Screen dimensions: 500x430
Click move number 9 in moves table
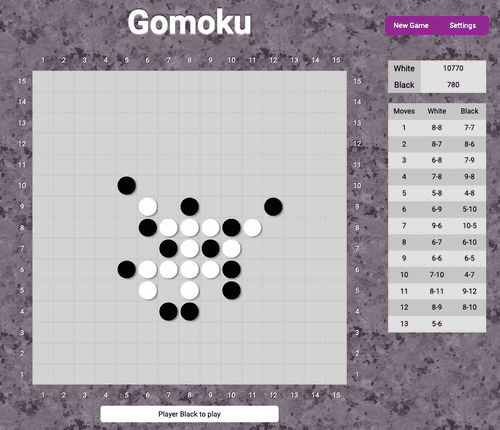click(x=404, y=258)
